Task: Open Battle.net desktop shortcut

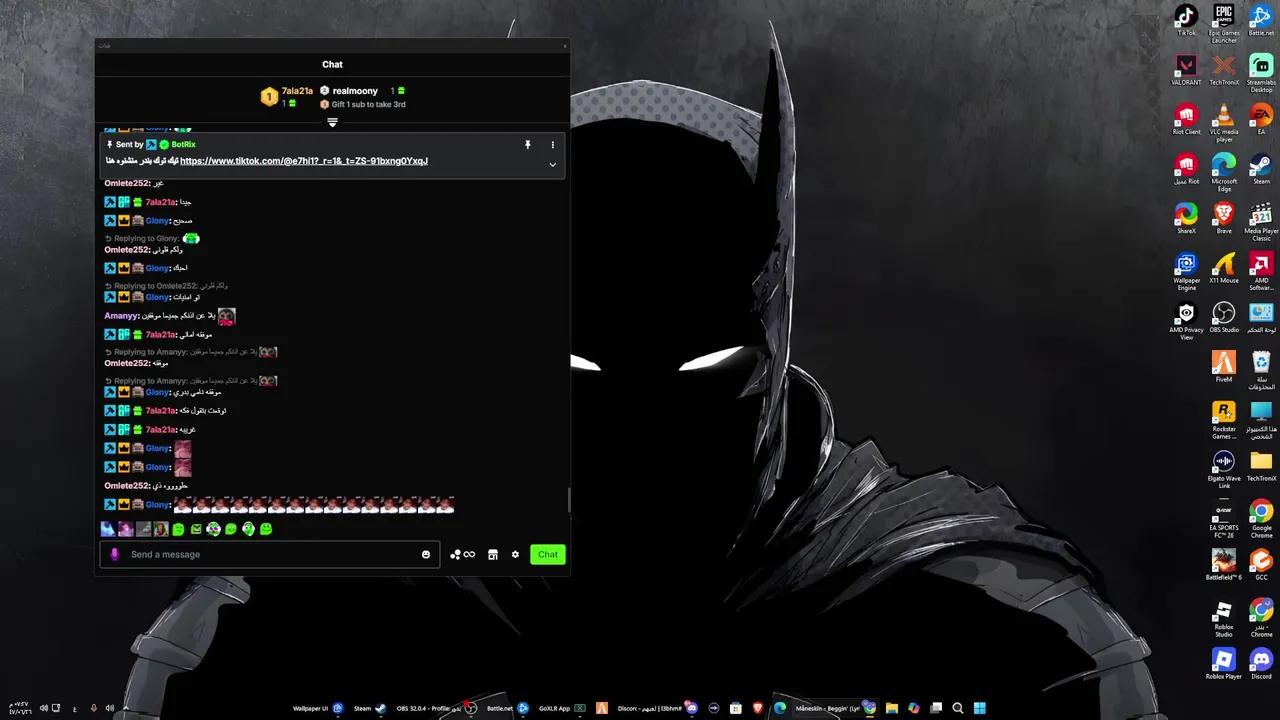Action: click(1261, 20)
